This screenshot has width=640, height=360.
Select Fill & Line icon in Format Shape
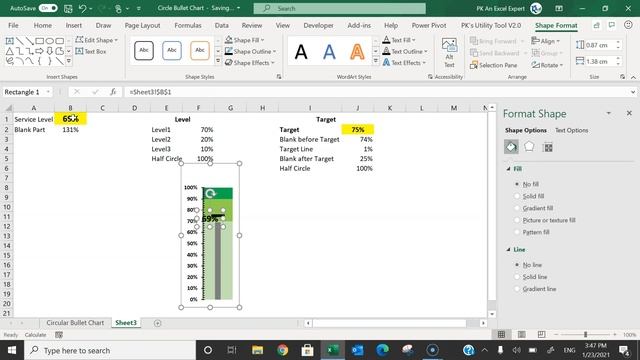(x=511, y=147)
